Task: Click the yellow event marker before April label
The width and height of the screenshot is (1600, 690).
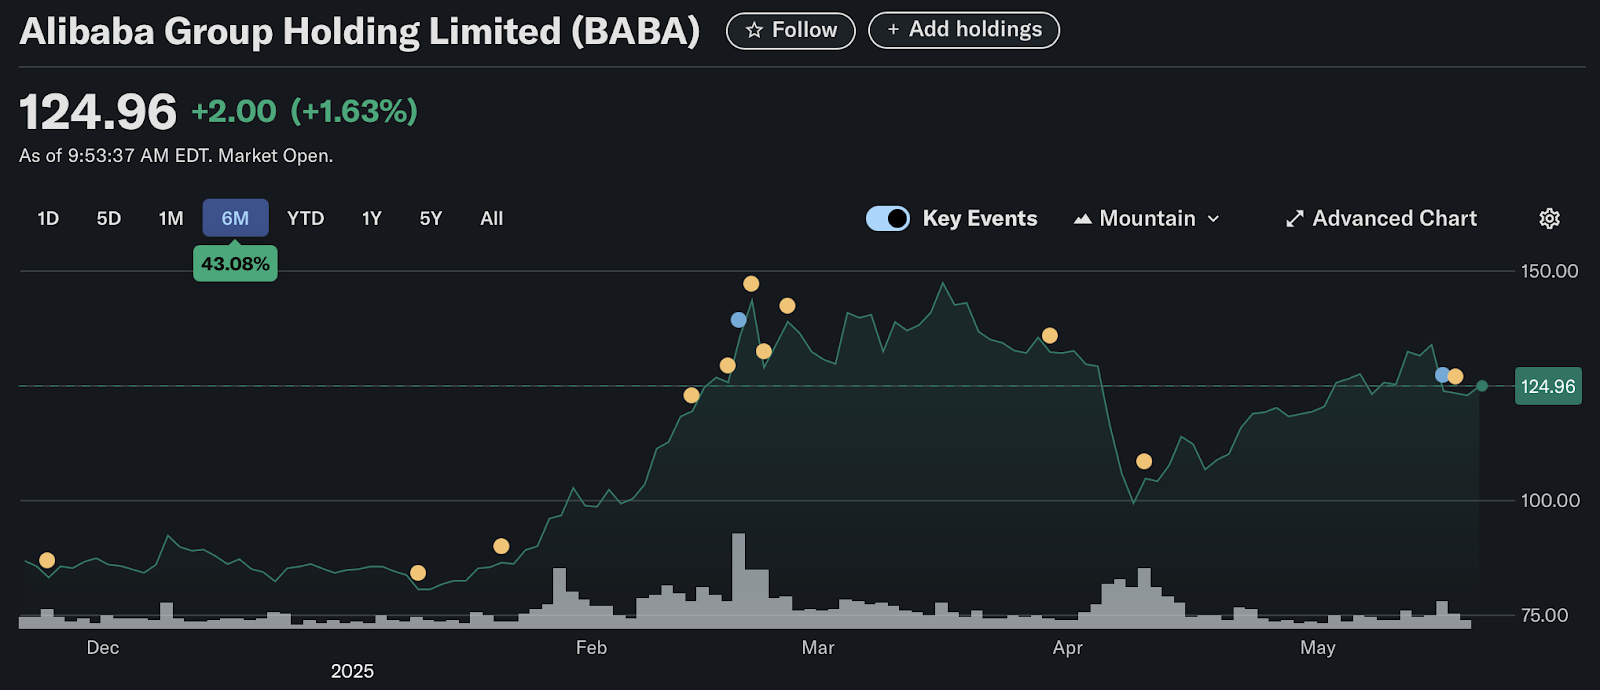Action: 1050,336
